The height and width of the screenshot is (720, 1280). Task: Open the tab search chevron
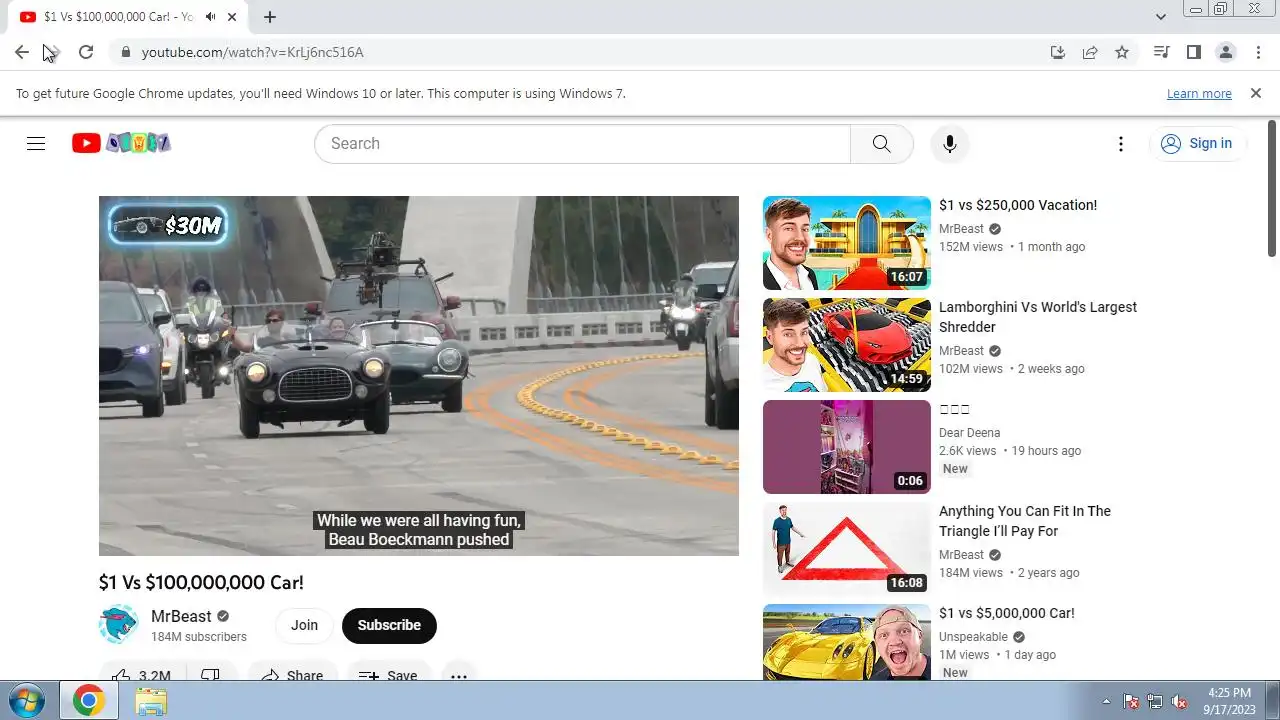[x=1160, y=17]
